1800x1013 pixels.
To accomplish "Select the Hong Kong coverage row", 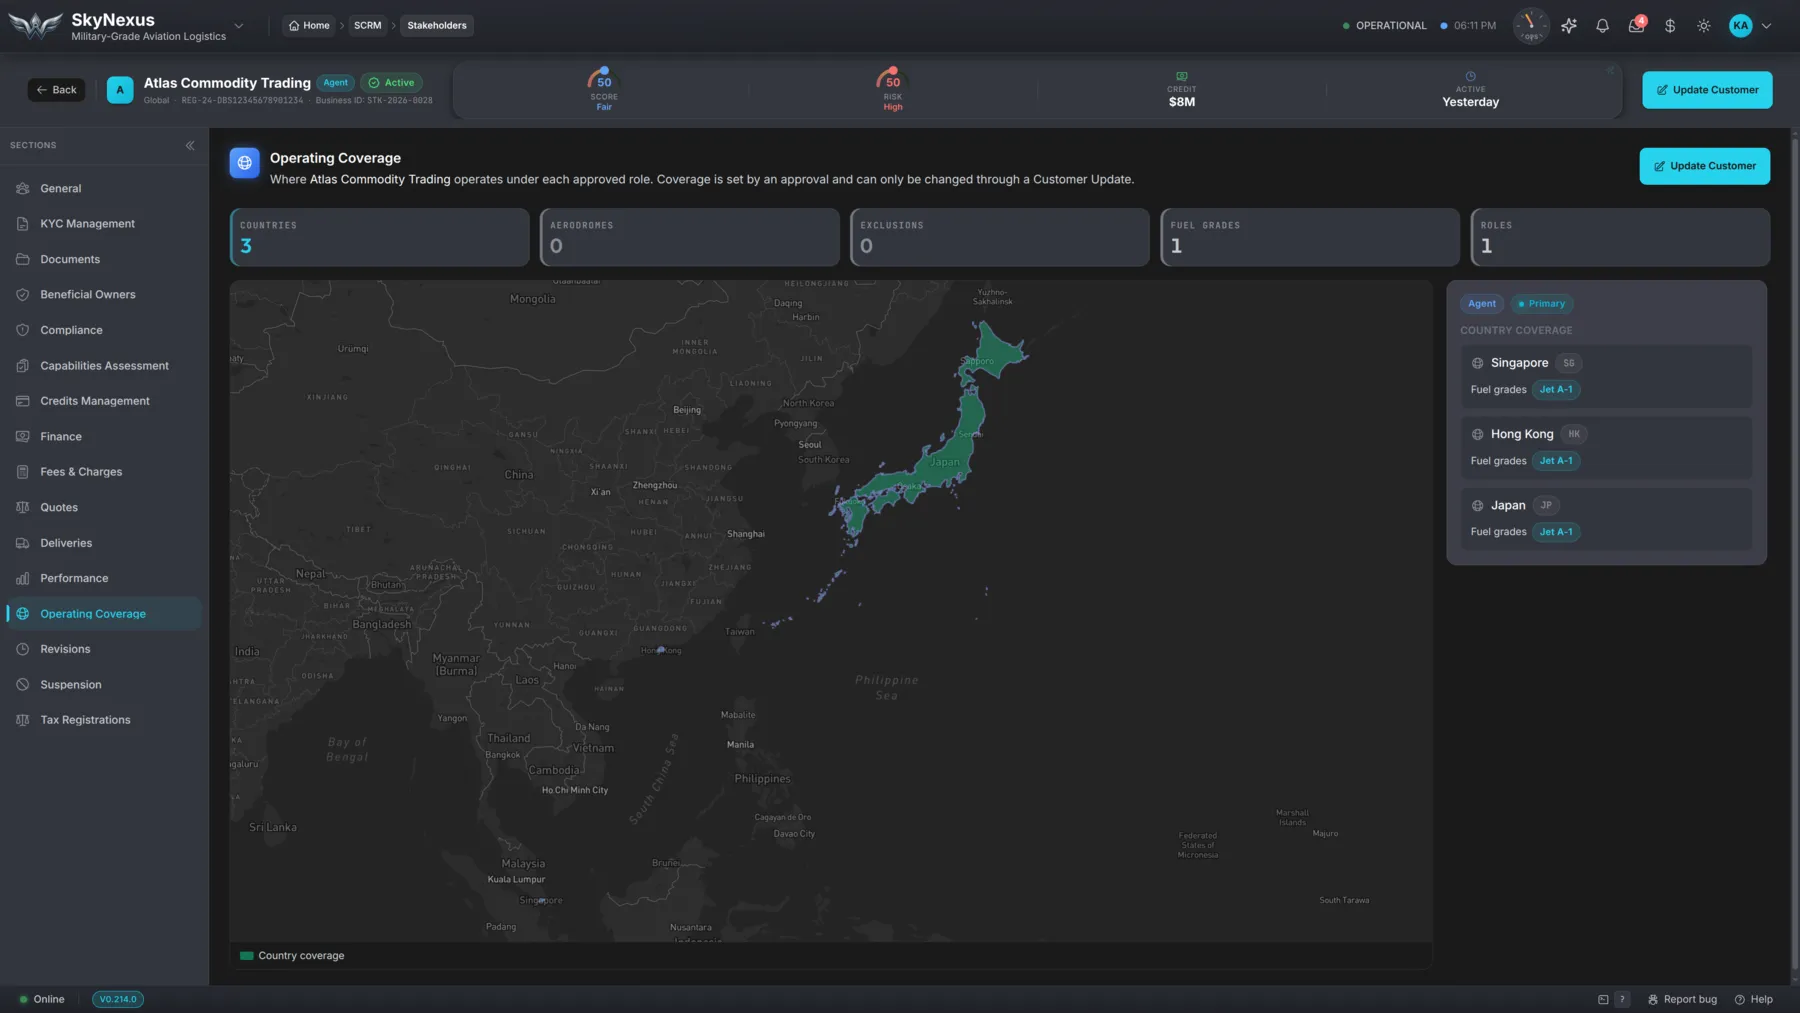I will click(1606, 447).
